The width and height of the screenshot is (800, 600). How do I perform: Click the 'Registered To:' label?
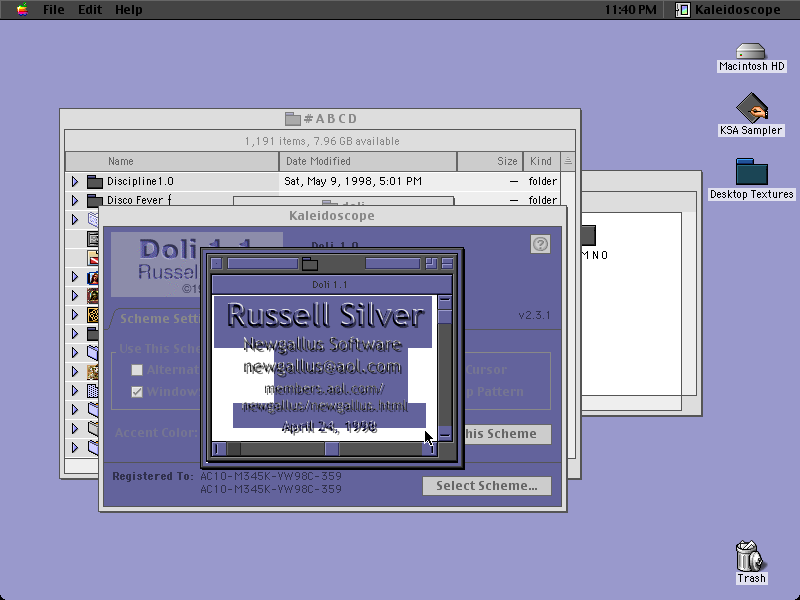coord(153,477)
